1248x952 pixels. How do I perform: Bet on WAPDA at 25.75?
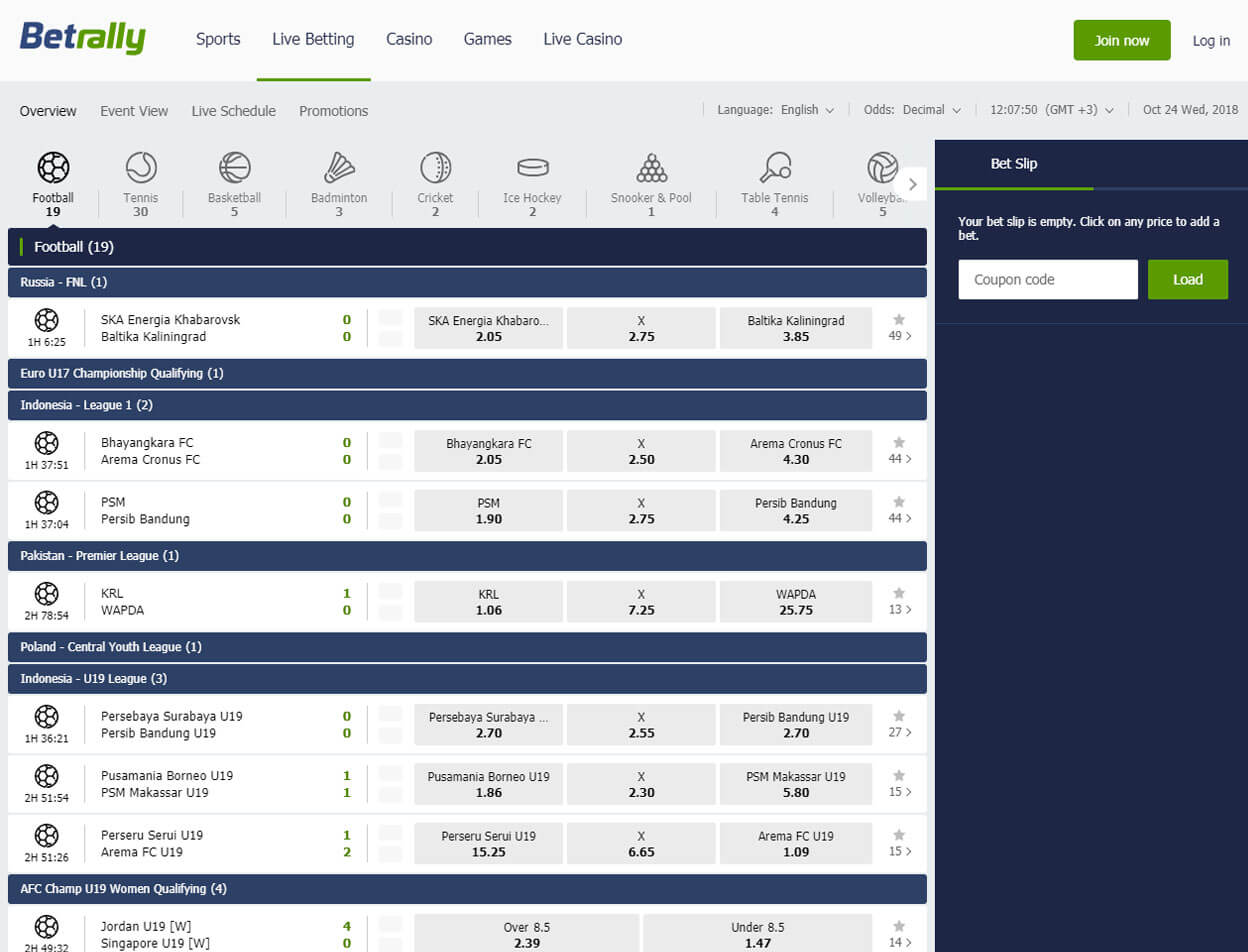pyautogui.click(x=796, y=601)
